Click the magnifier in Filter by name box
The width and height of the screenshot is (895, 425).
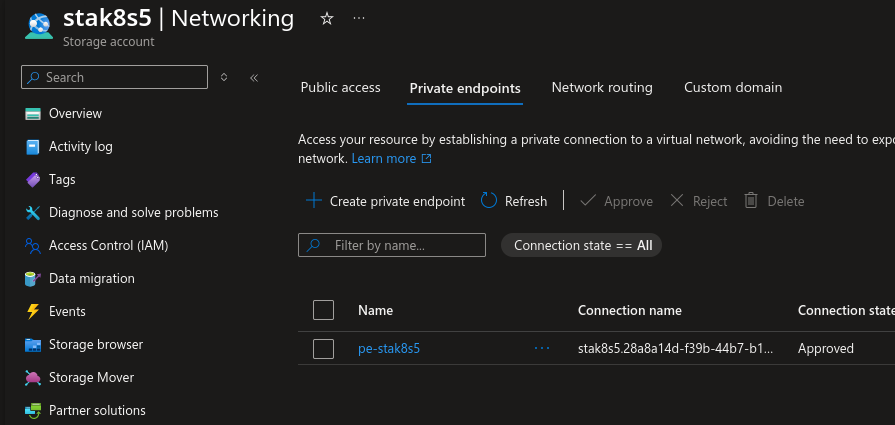[x=313, y=245]
